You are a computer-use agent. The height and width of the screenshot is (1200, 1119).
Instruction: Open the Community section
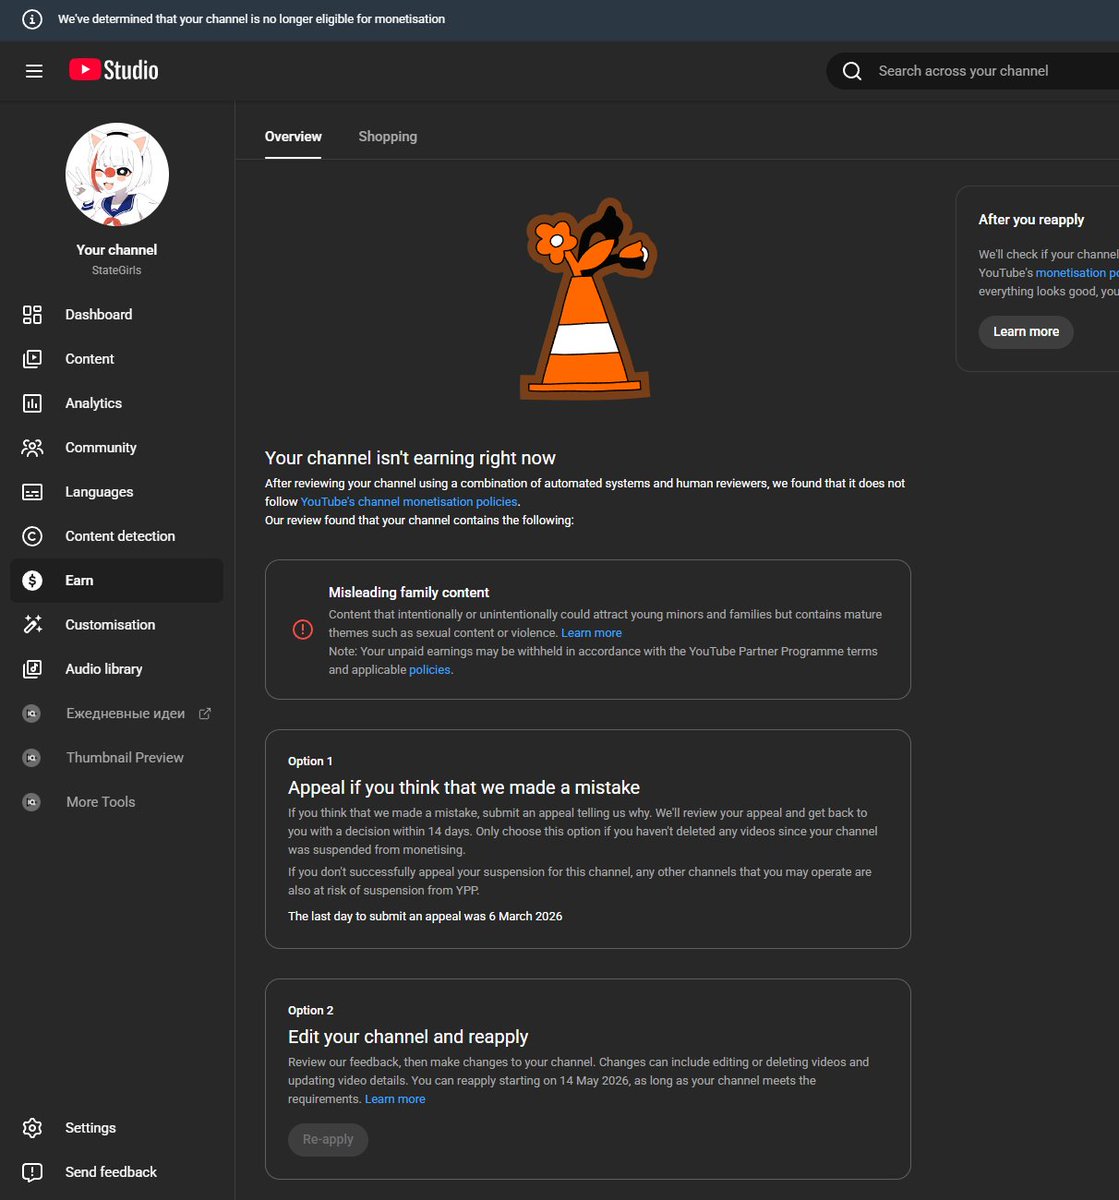117,448
